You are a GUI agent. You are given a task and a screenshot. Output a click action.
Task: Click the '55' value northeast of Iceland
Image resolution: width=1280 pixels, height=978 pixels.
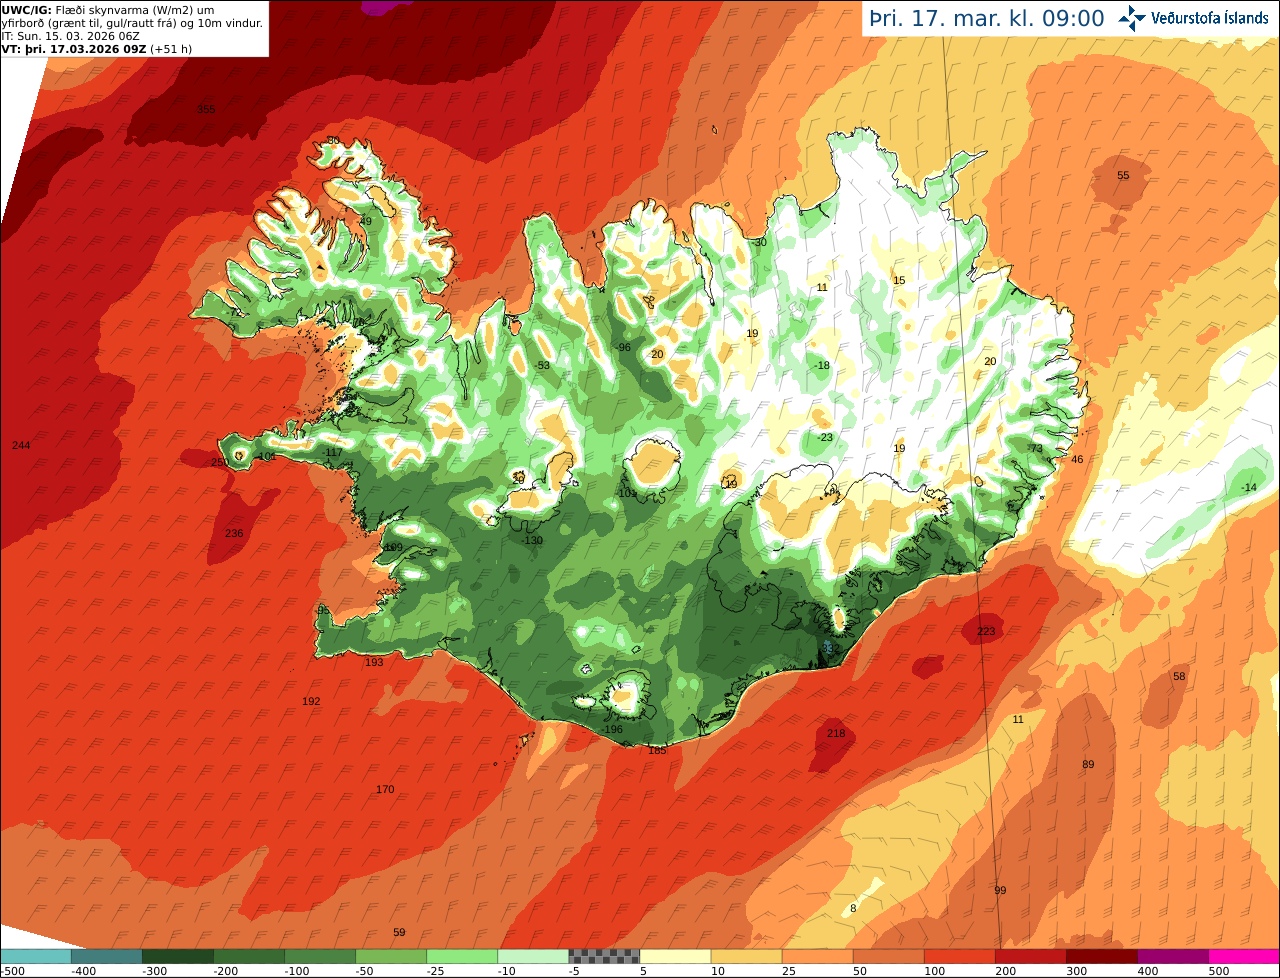[x=1123, y=175]
